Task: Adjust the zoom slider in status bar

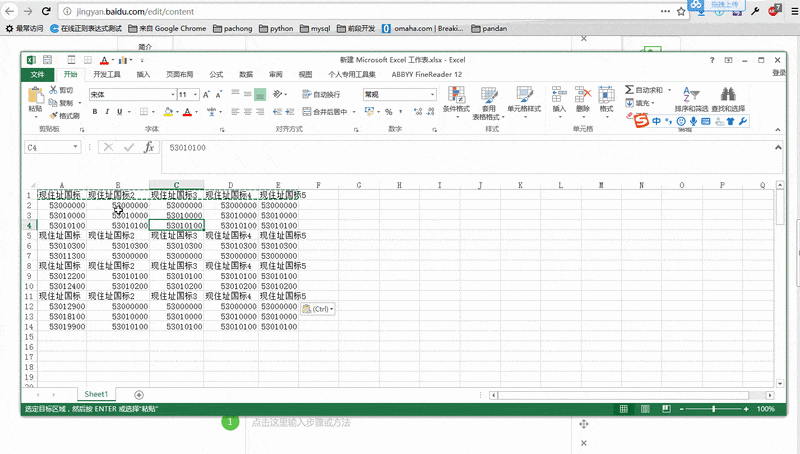Action: coord(713,409)
